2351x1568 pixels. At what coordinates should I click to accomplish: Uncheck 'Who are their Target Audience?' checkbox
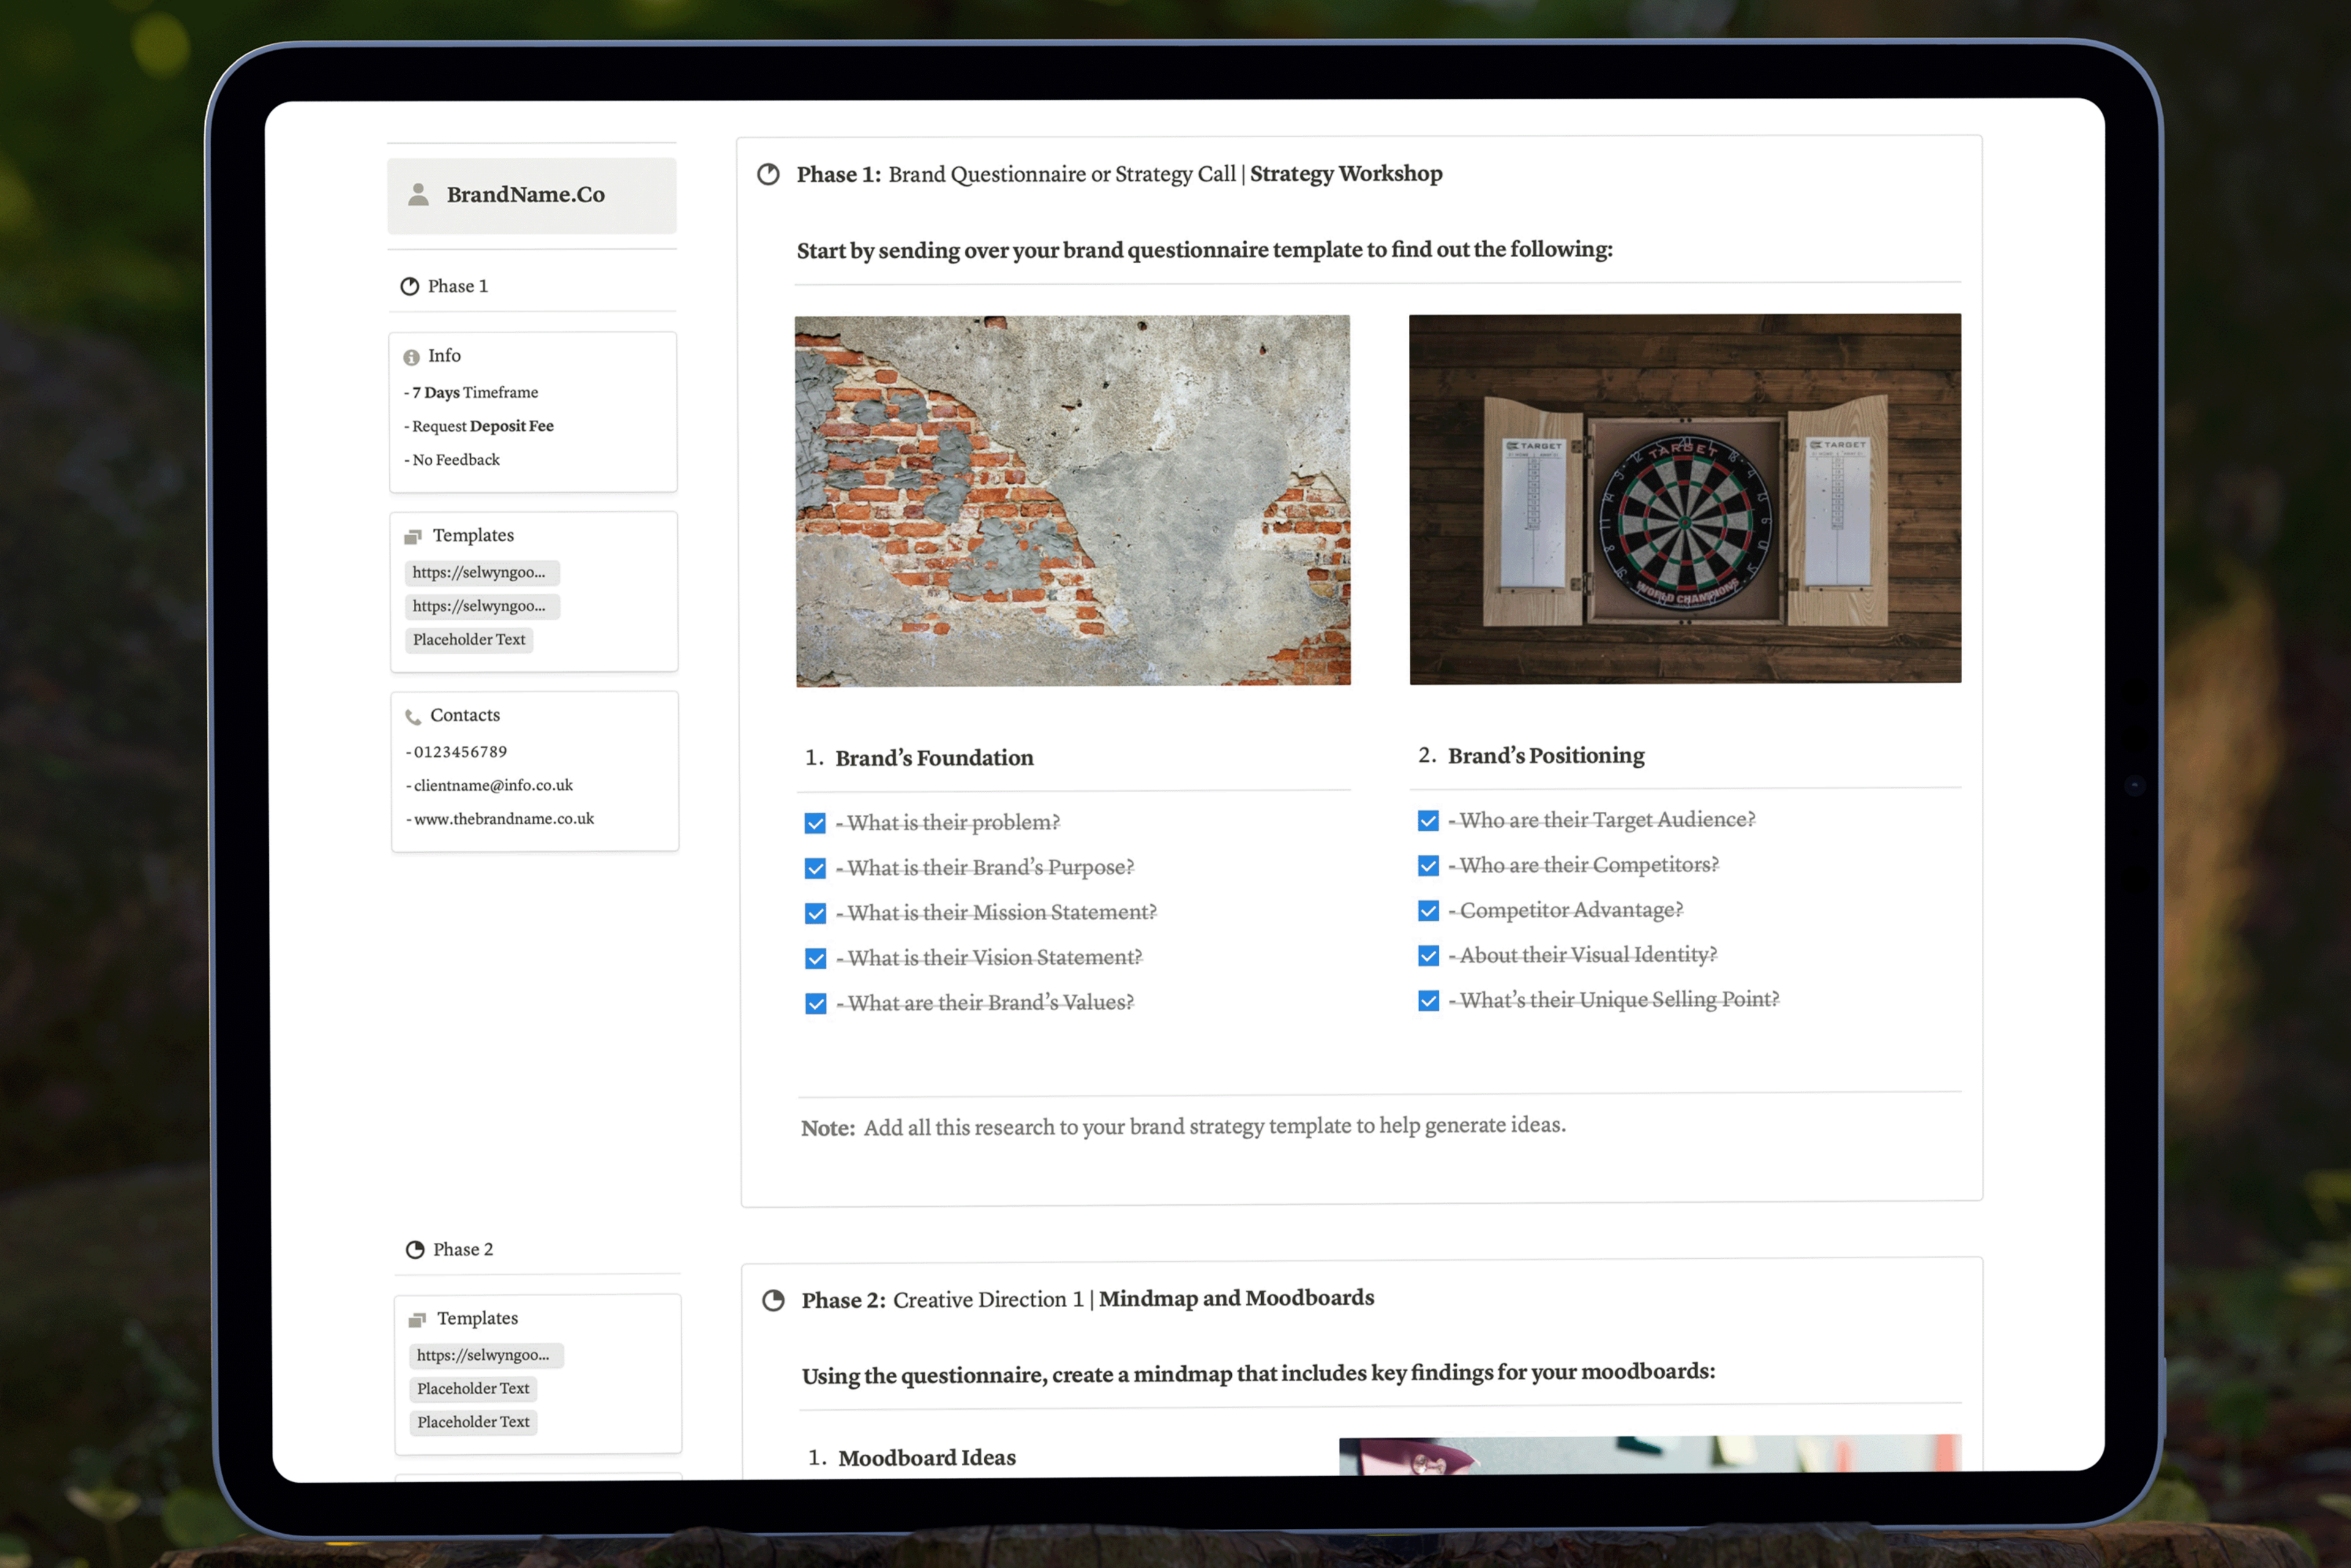pos(1428,820)
